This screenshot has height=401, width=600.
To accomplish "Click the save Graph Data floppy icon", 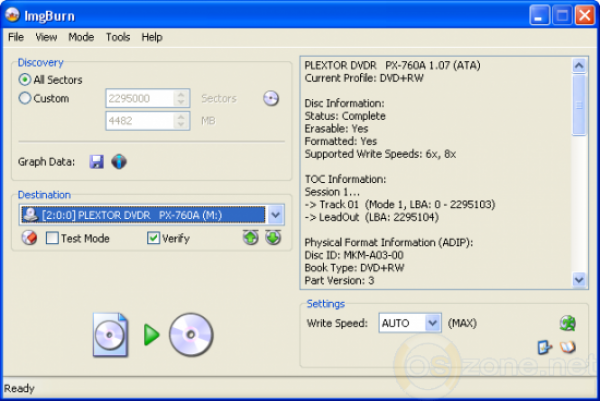I will (96, 161).
